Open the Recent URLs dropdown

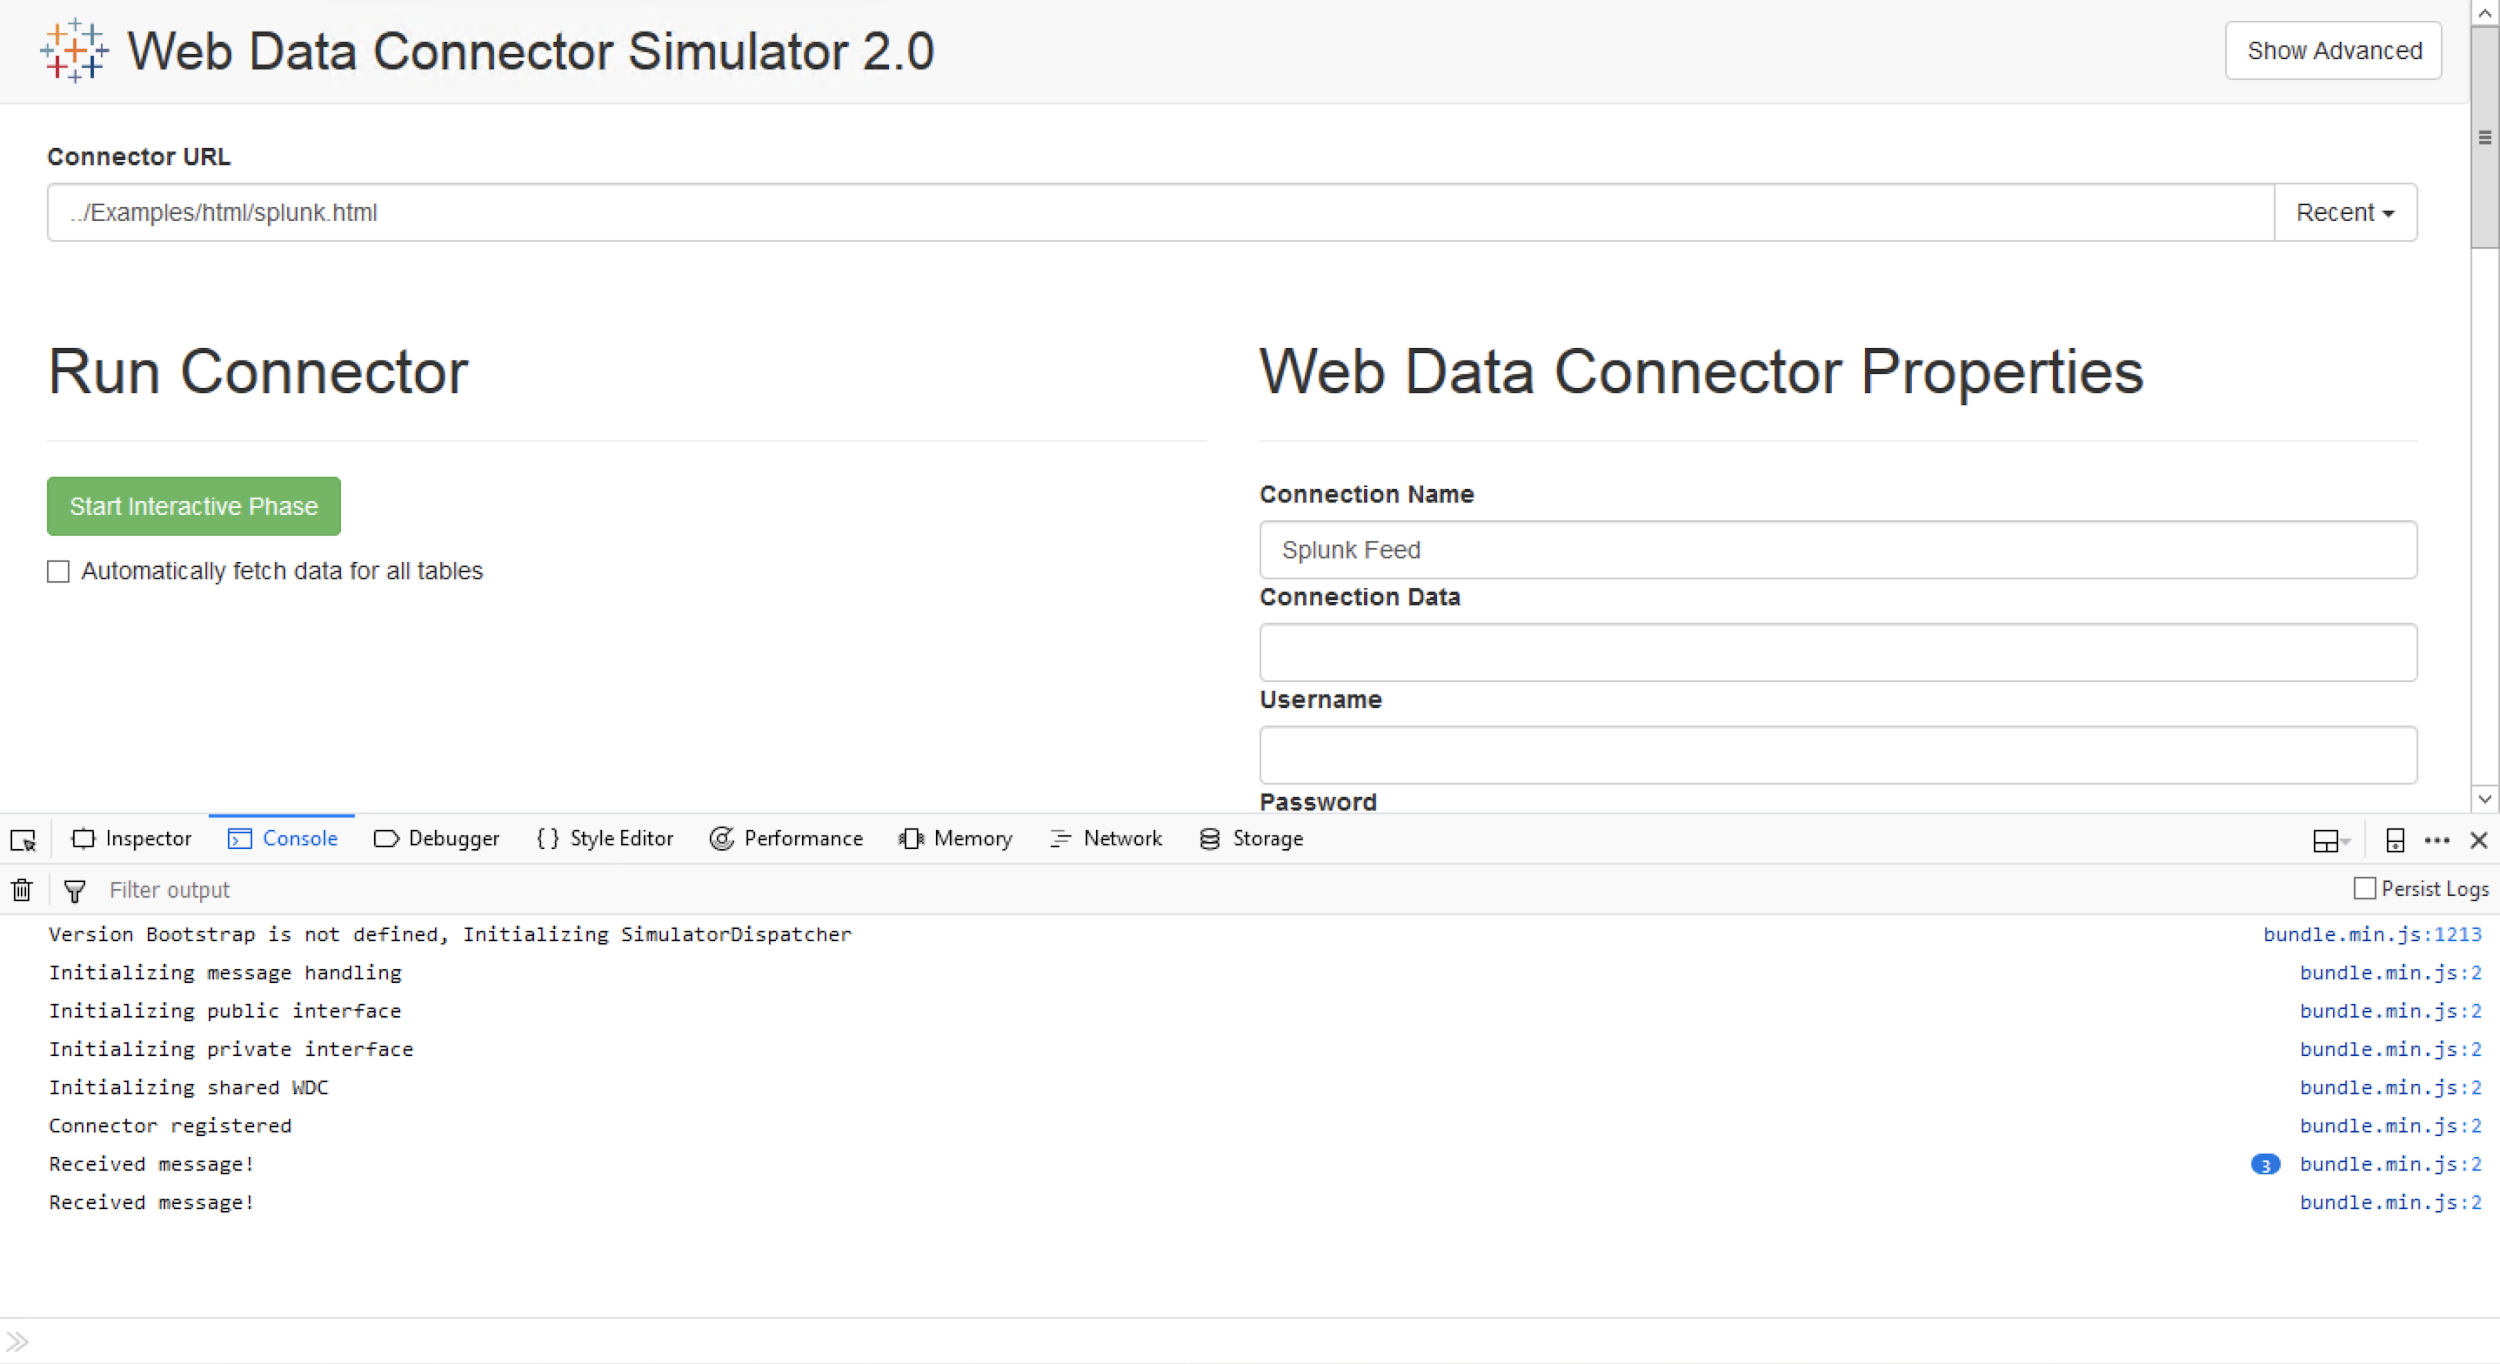click(x=2345, y=212)
